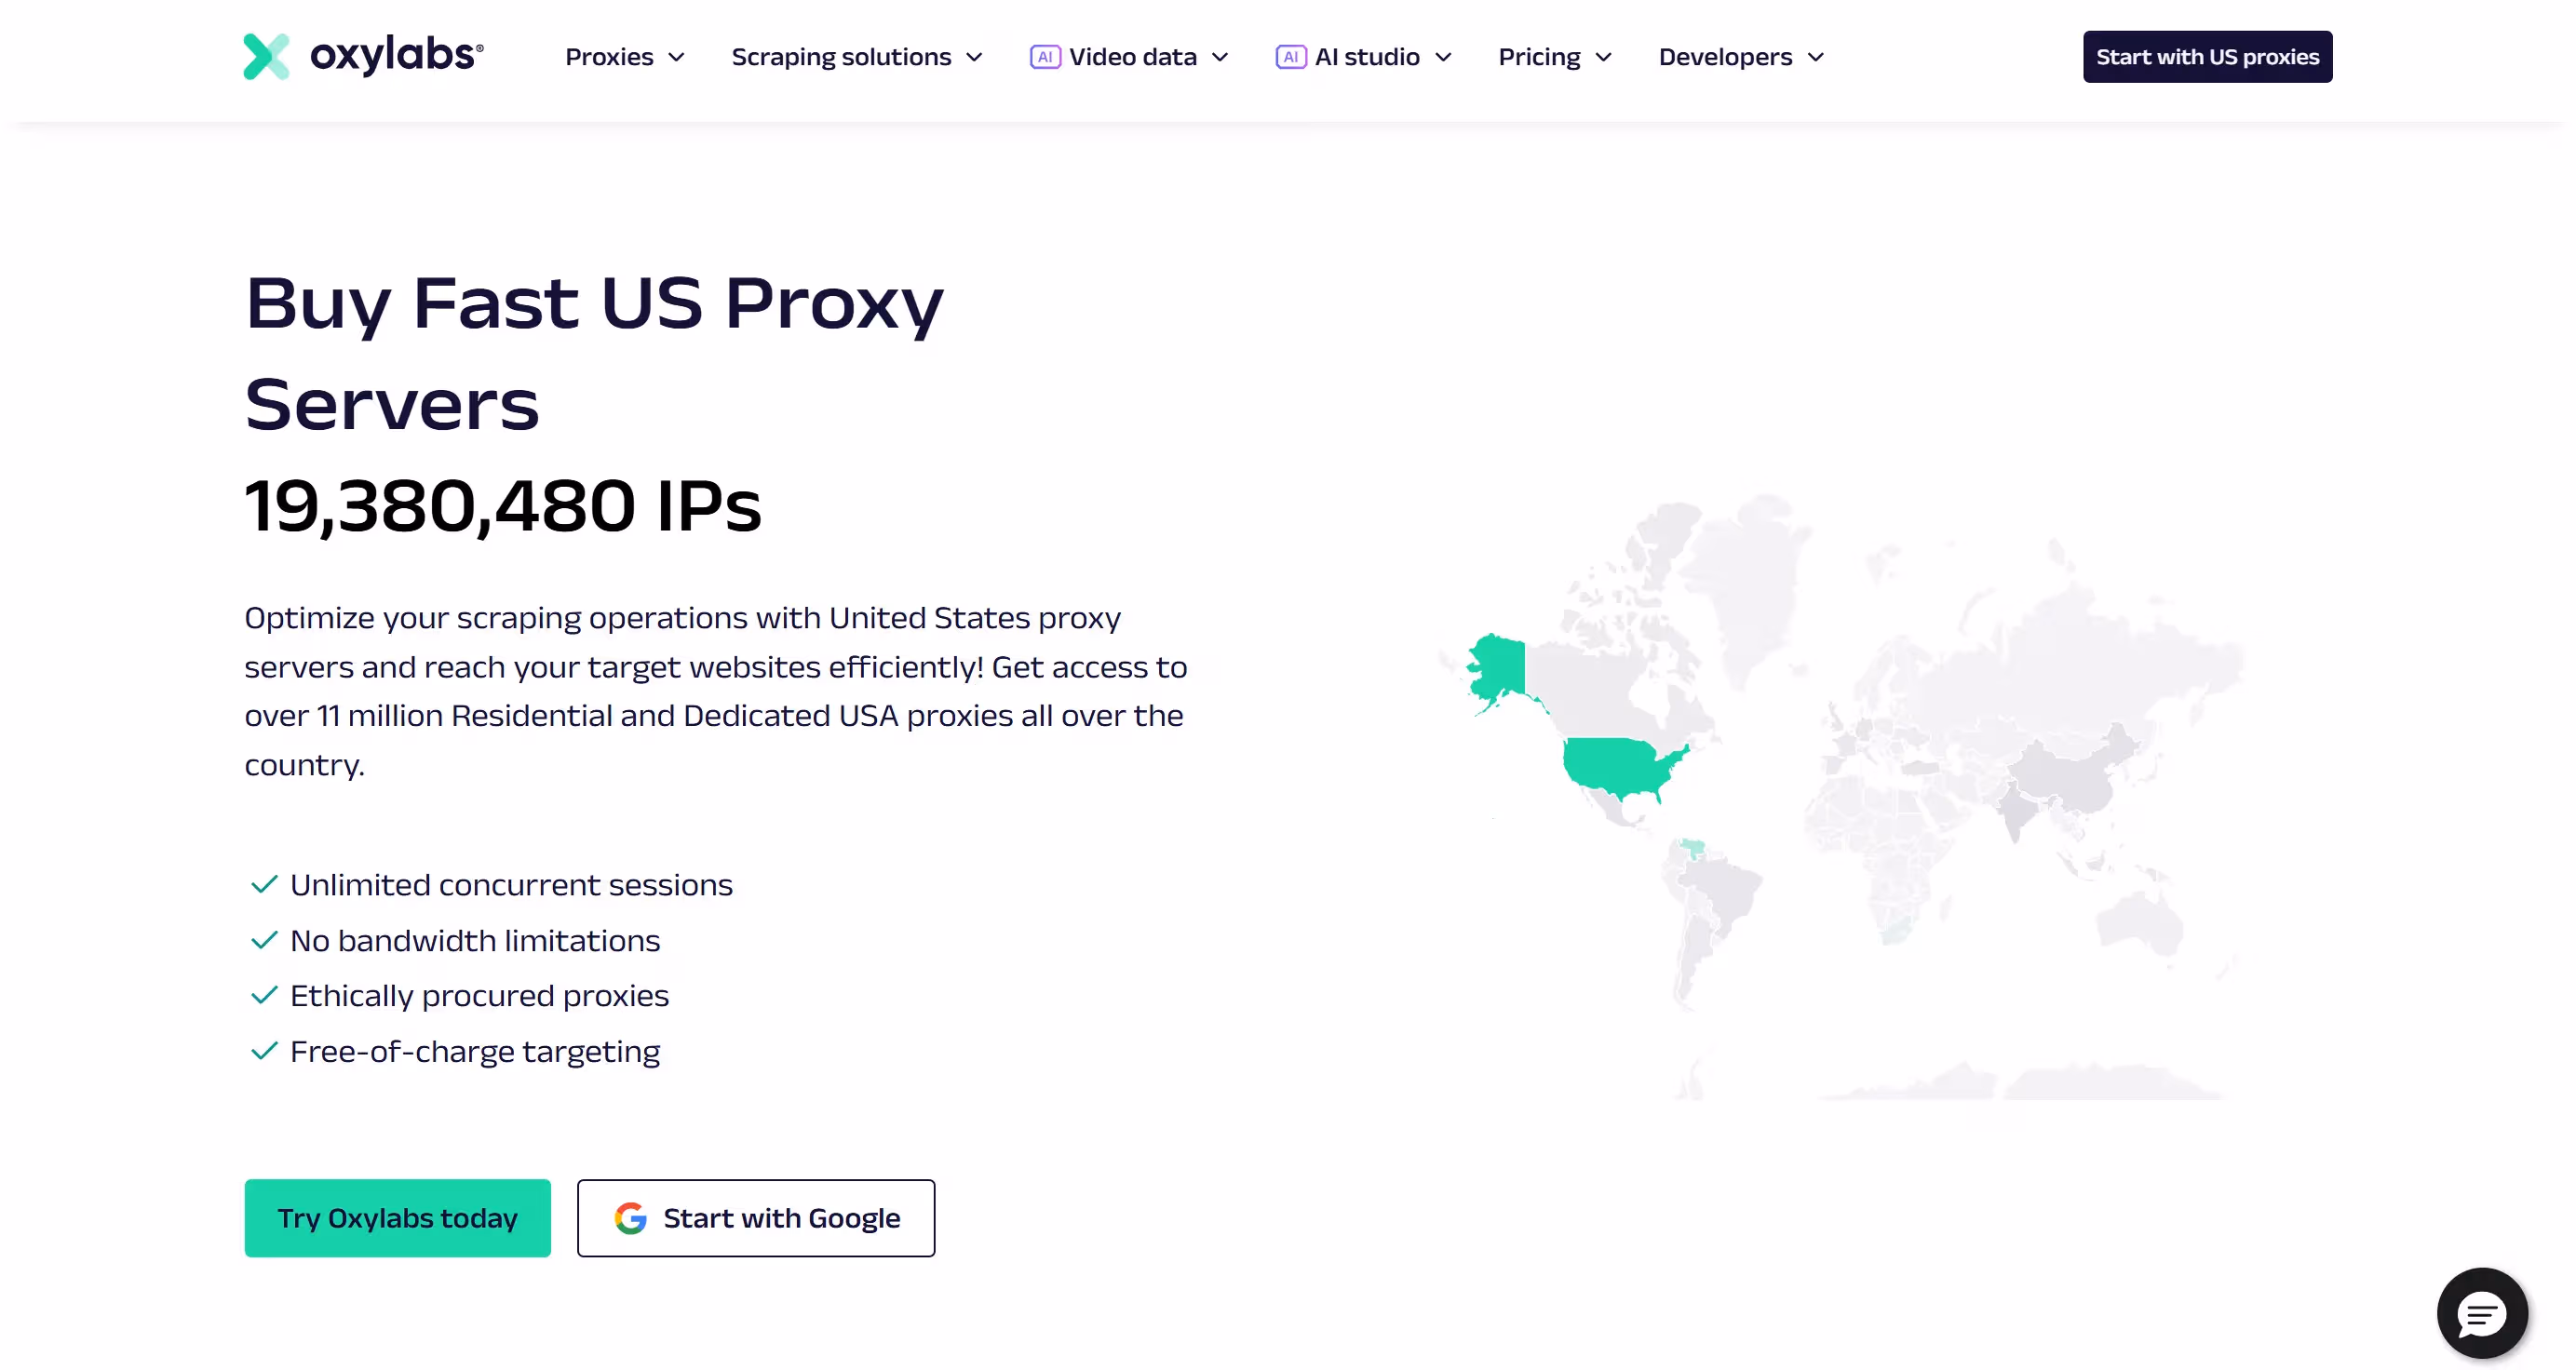The width and height of the screenshot is (2576, 1370).
Task: Open the chat widget bubble
Action: coord(2482,1313)
